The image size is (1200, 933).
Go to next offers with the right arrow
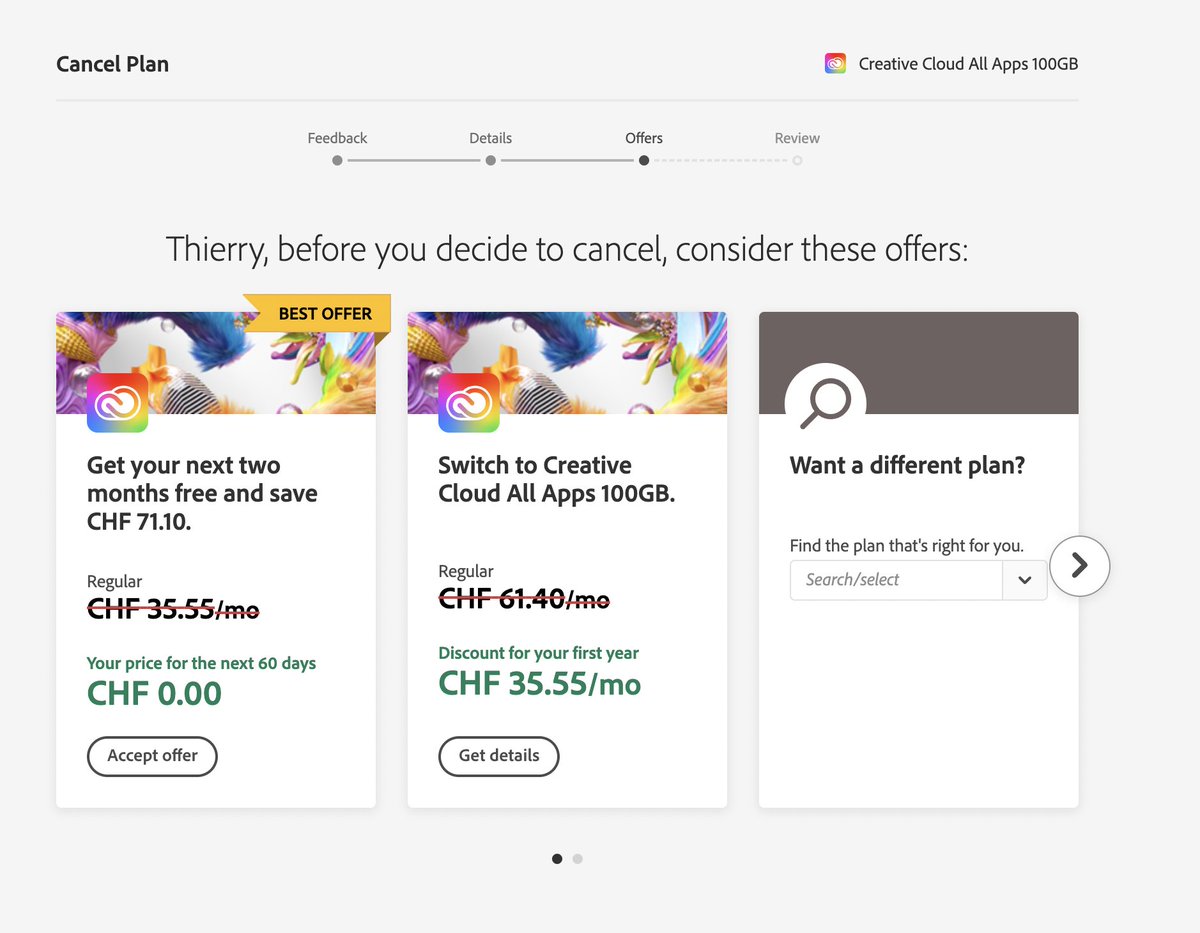(1080, 566)
